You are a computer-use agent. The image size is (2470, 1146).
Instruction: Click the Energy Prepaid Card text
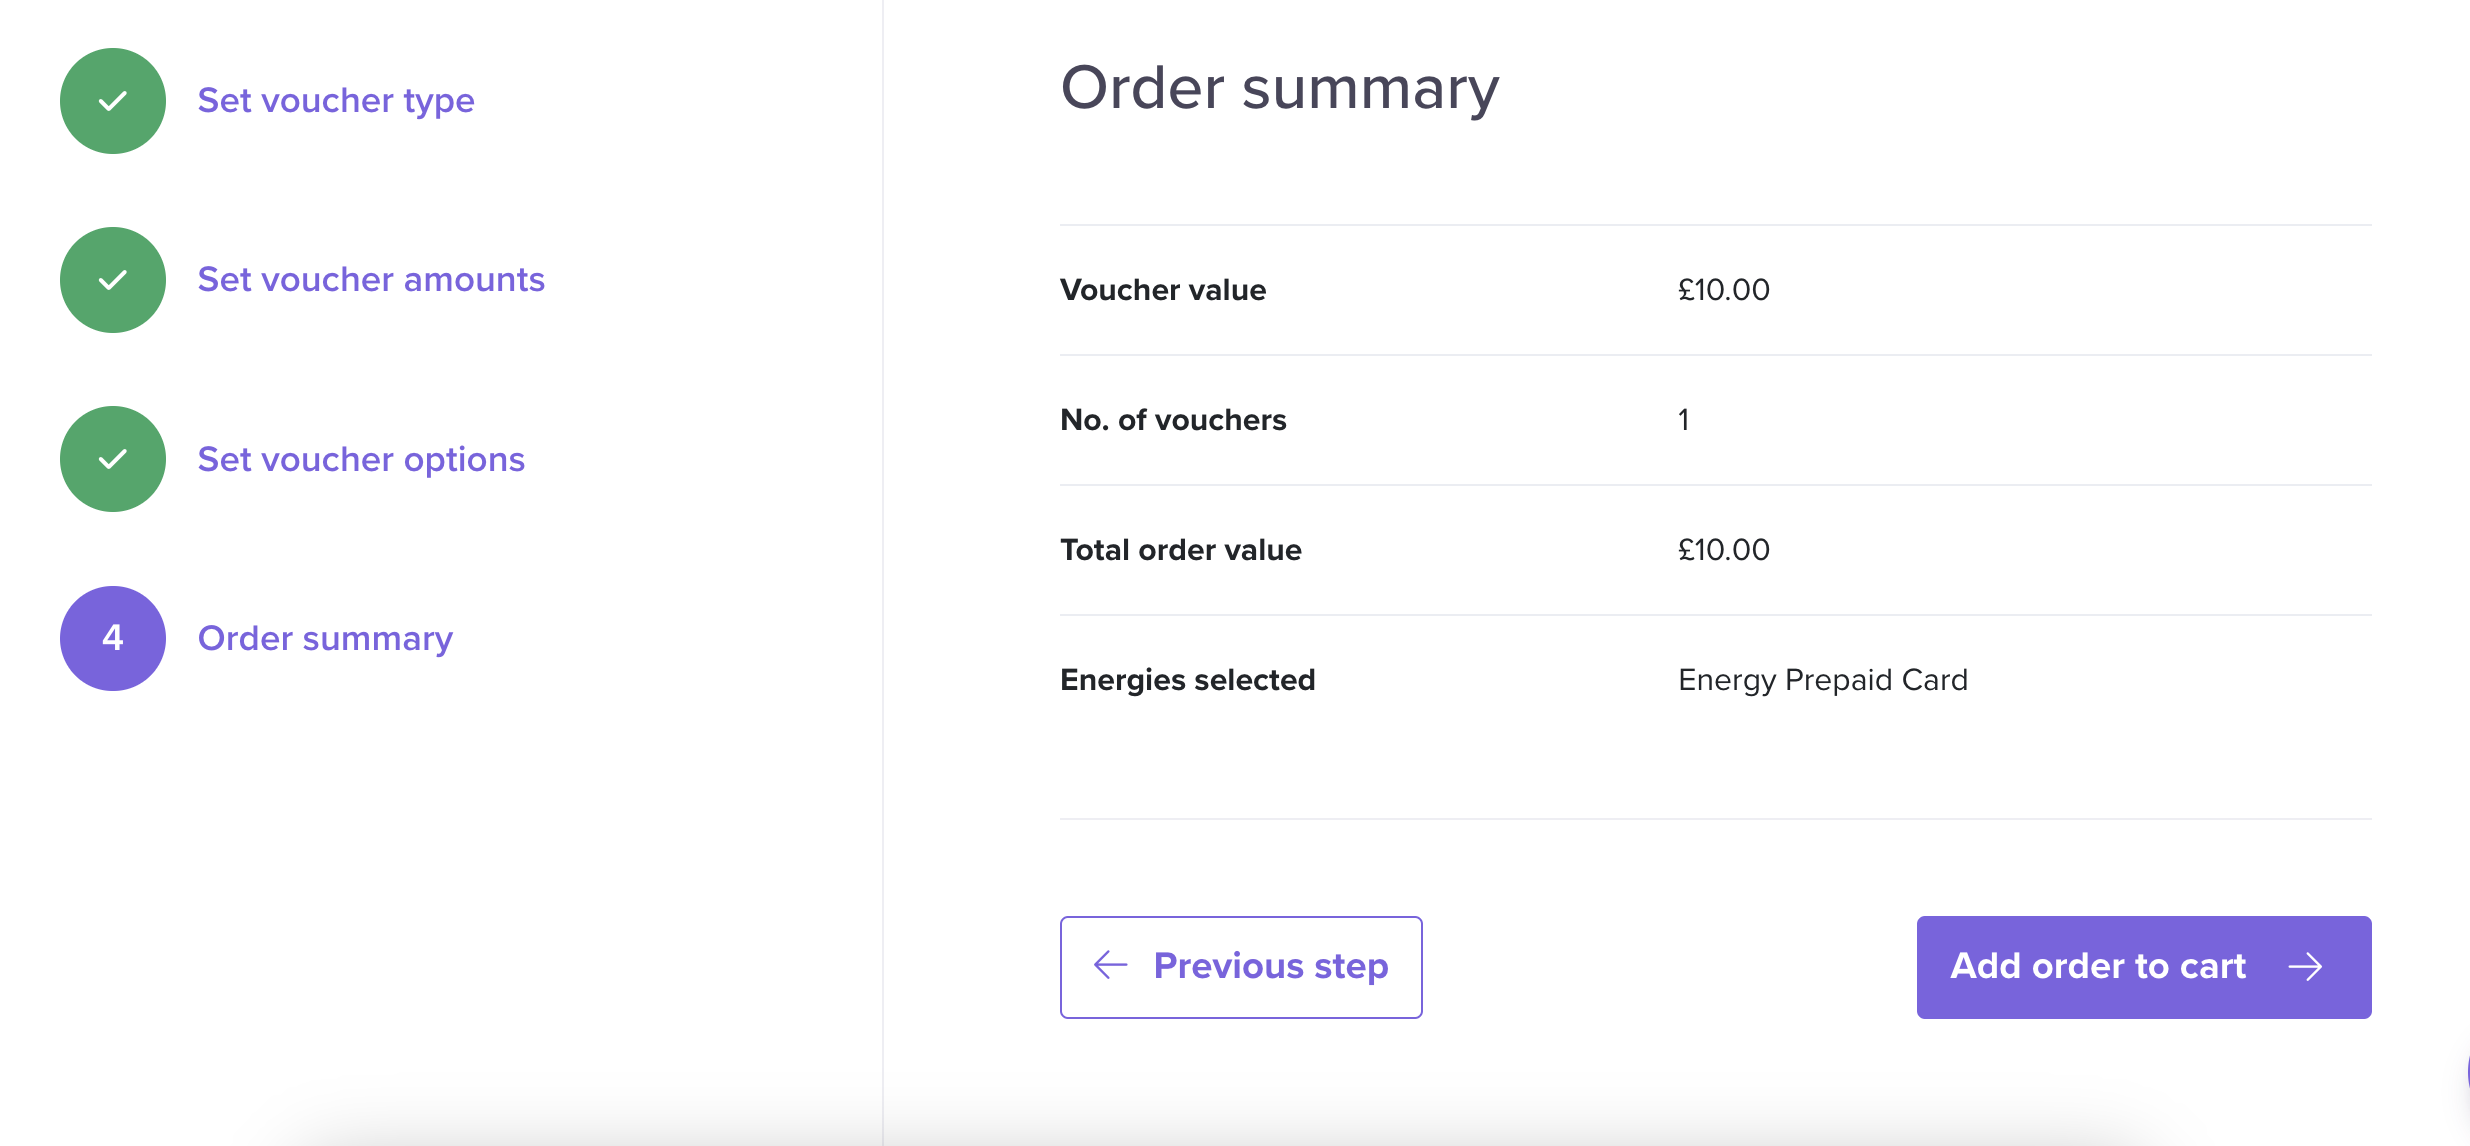(x=1823, y=680)
